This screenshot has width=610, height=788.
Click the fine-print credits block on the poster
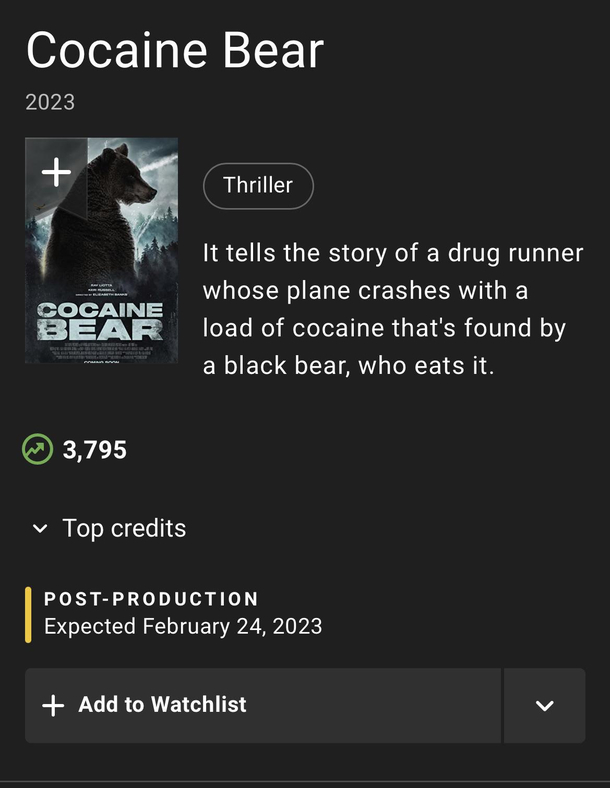tap(101, 351)
